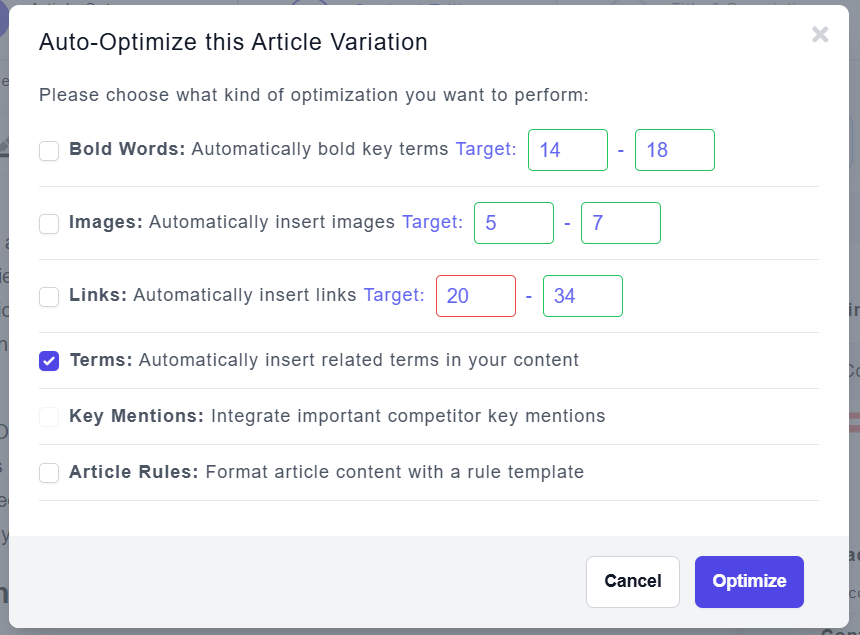Close the Auto-Optimize dialog with the X

point(820,35)
